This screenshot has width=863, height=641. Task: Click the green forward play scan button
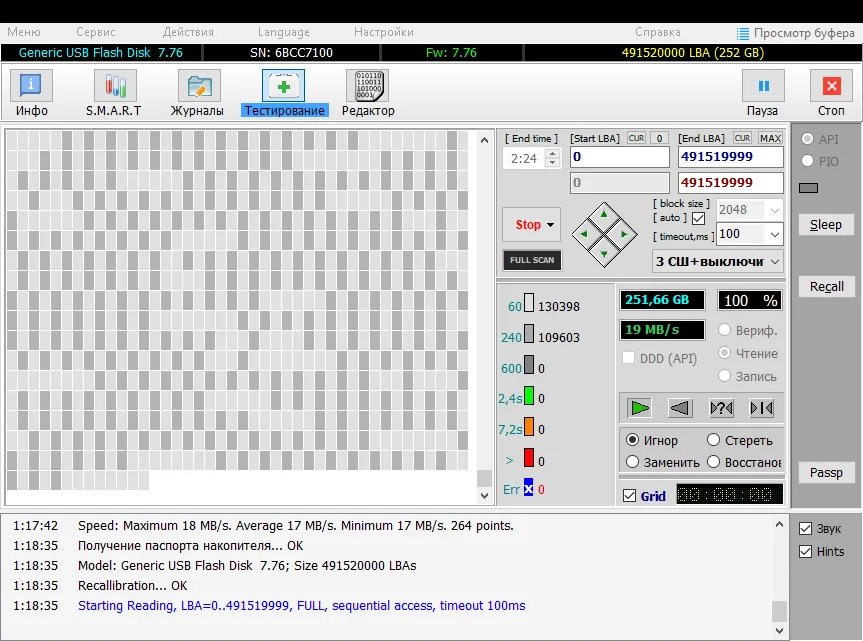tap(640, 408)
